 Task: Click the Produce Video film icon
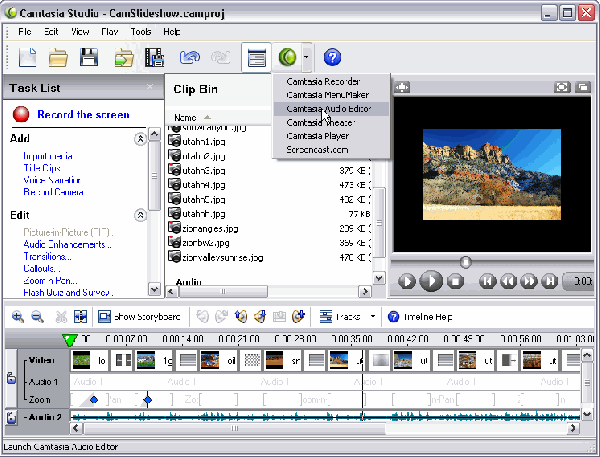pos(154,57)
